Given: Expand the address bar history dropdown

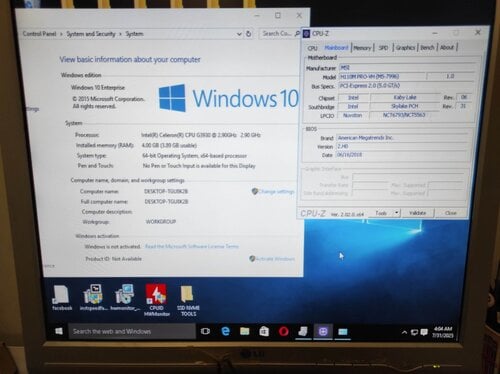Looking at the screenshot, I should coord(239,34).
